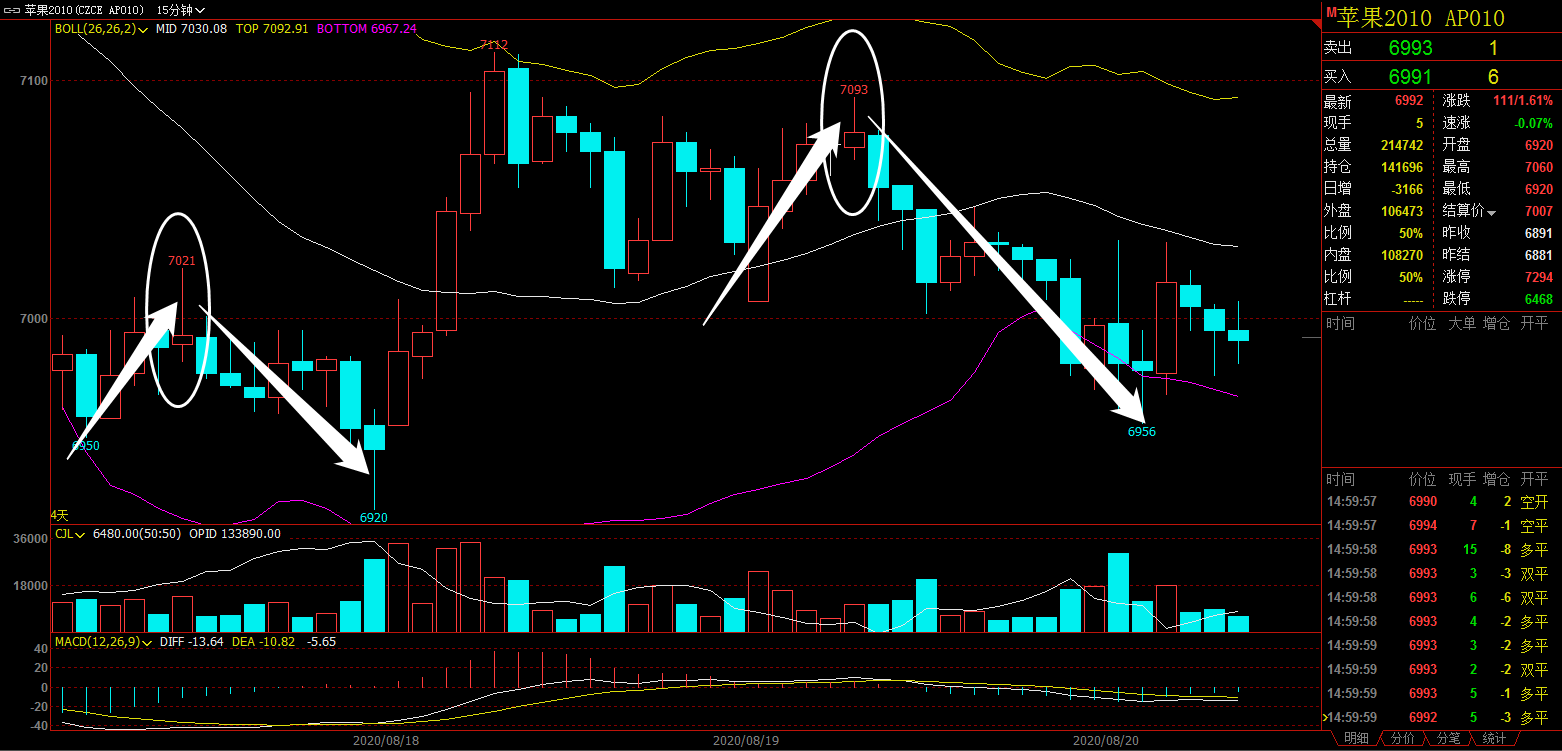This screenshot has height=751, width=1562.
Task: Select the trade row priced 6994
Action: (x=1441, y=525)
